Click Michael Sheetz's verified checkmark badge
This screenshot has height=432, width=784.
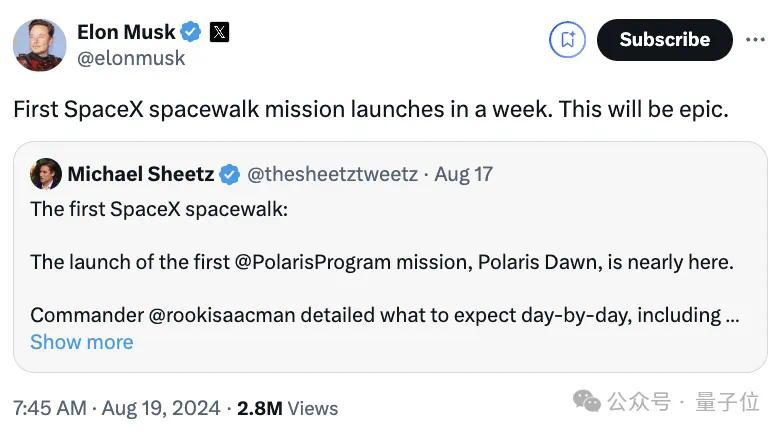pyautogui.click(x=230, y=174)
